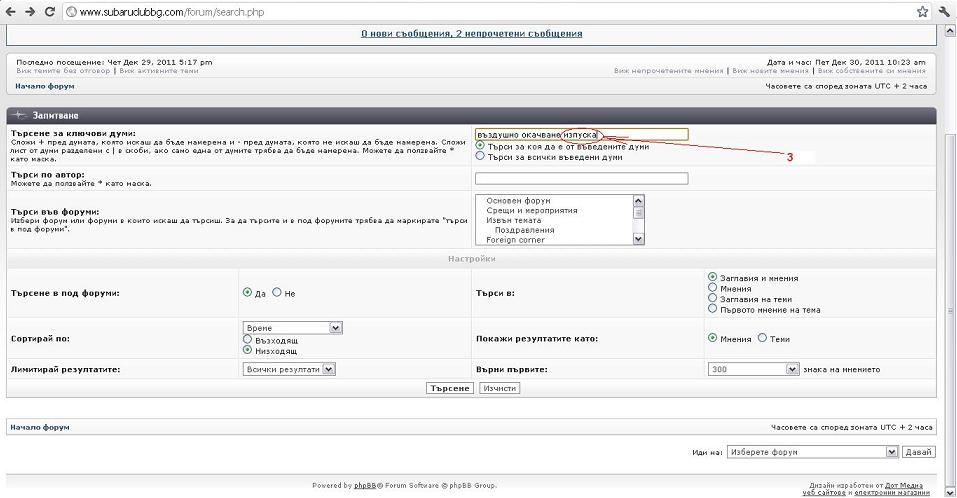
Task: Choose Да for subforum search
Action: (x=247, y=292)
